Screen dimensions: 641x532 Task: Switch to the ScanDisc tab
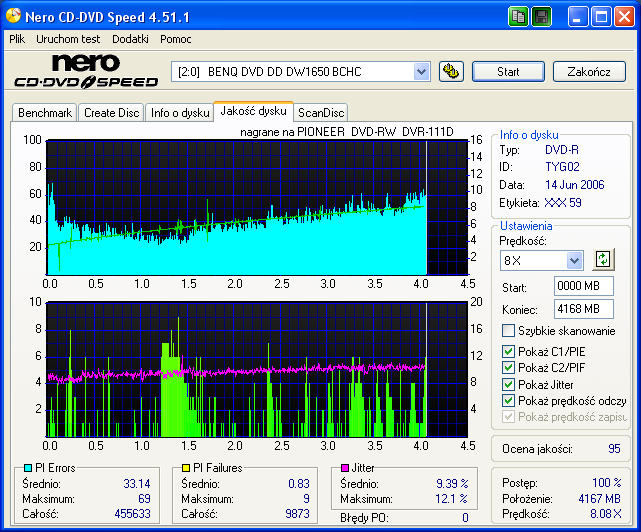[321, 113]
